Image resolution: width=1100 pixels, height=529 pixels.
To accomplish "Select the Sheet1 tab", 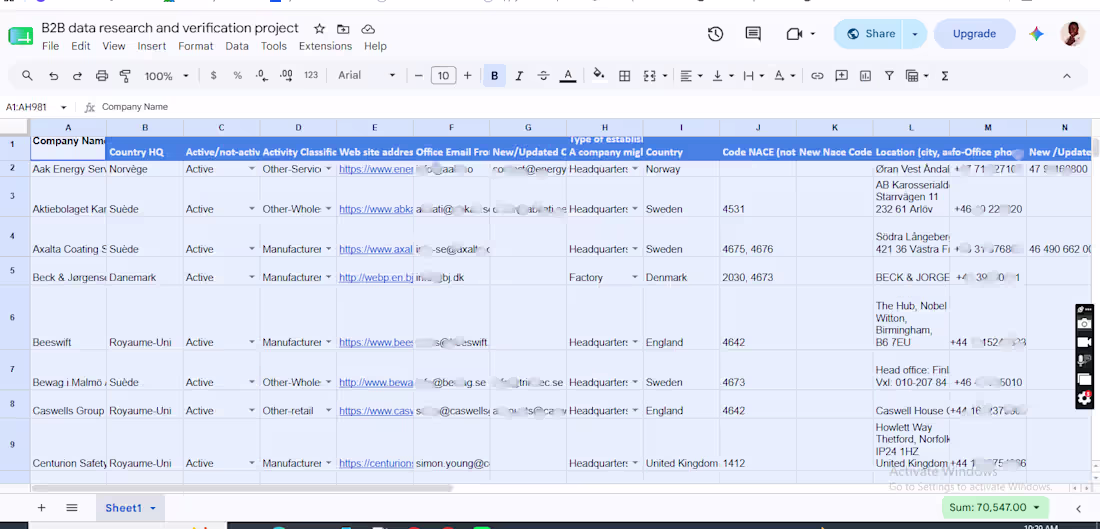I will (130, 508).
